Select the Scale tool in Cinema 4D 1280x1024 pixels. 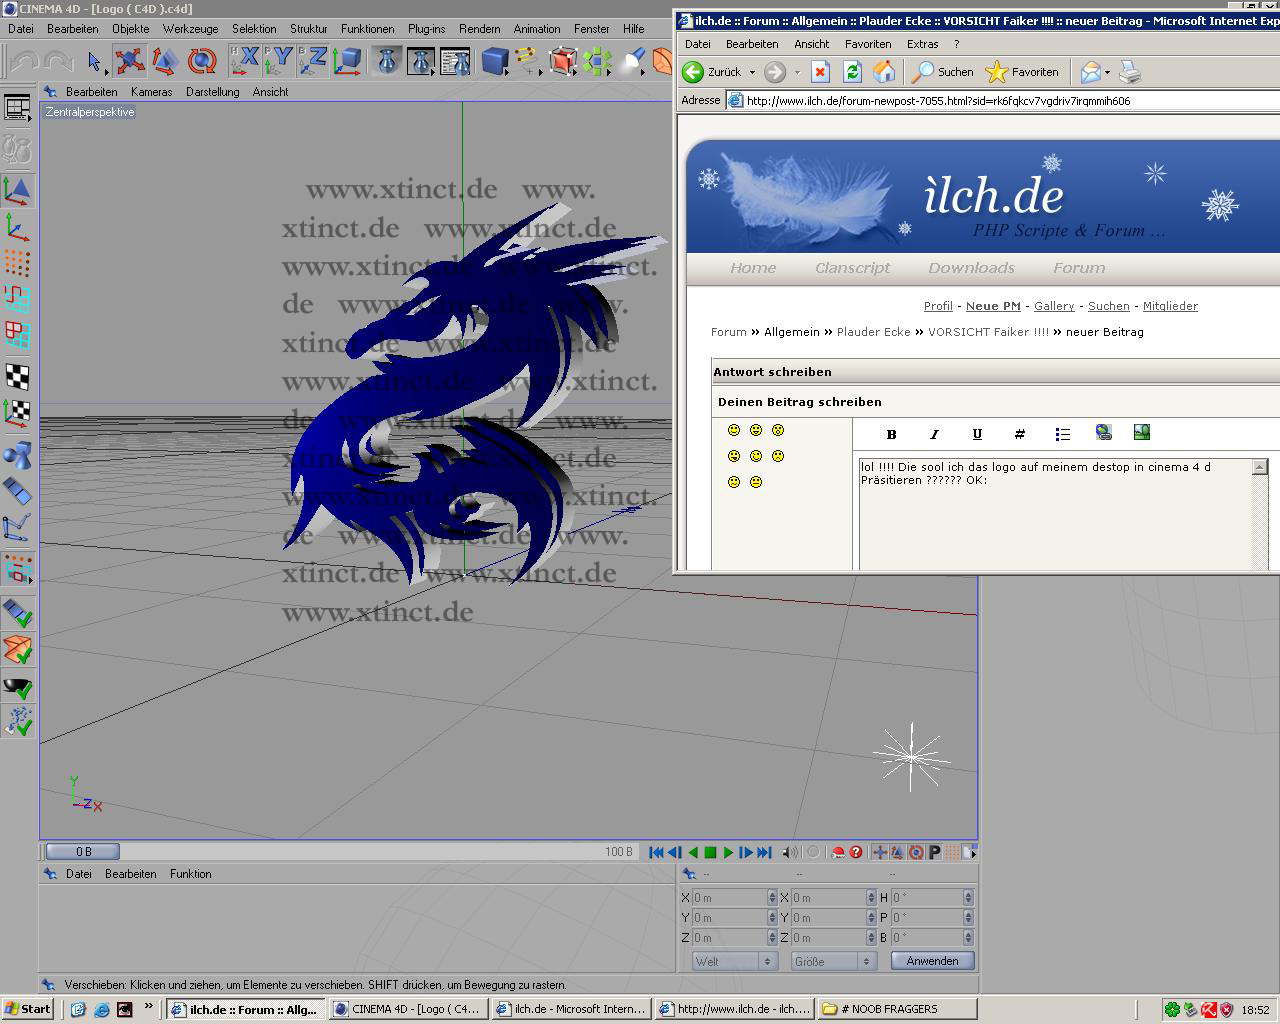pos(165,62)
